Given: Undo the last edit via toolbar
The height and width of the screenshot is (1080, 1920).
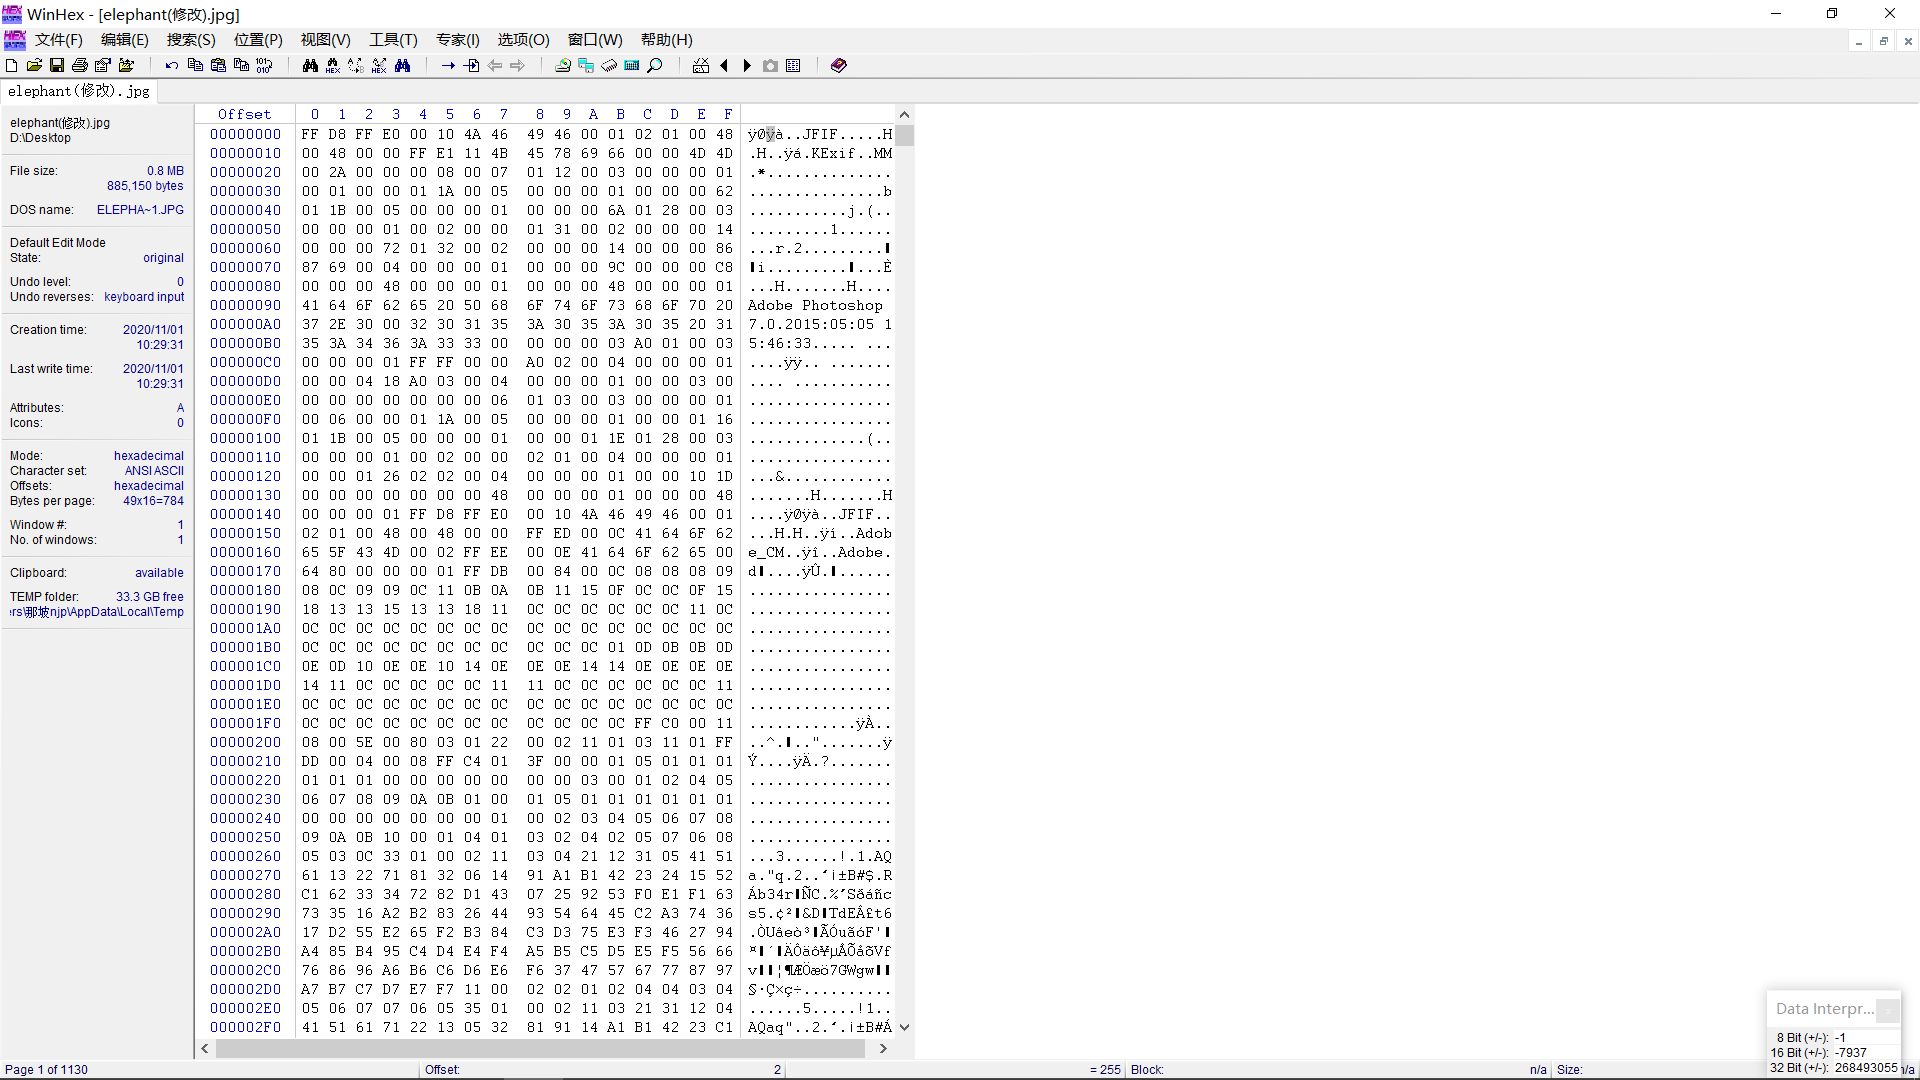Looking at the screenshot, I should [x=172, y=66].
